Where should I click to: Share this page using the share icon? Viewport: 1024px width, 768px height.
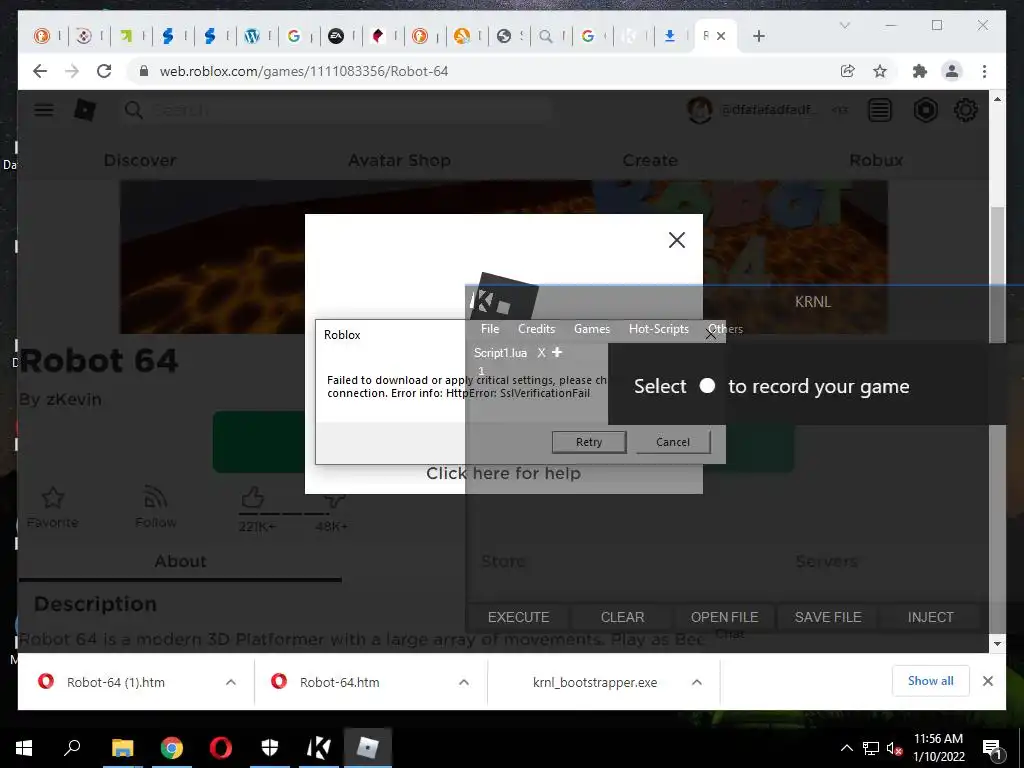click(848, 71)
